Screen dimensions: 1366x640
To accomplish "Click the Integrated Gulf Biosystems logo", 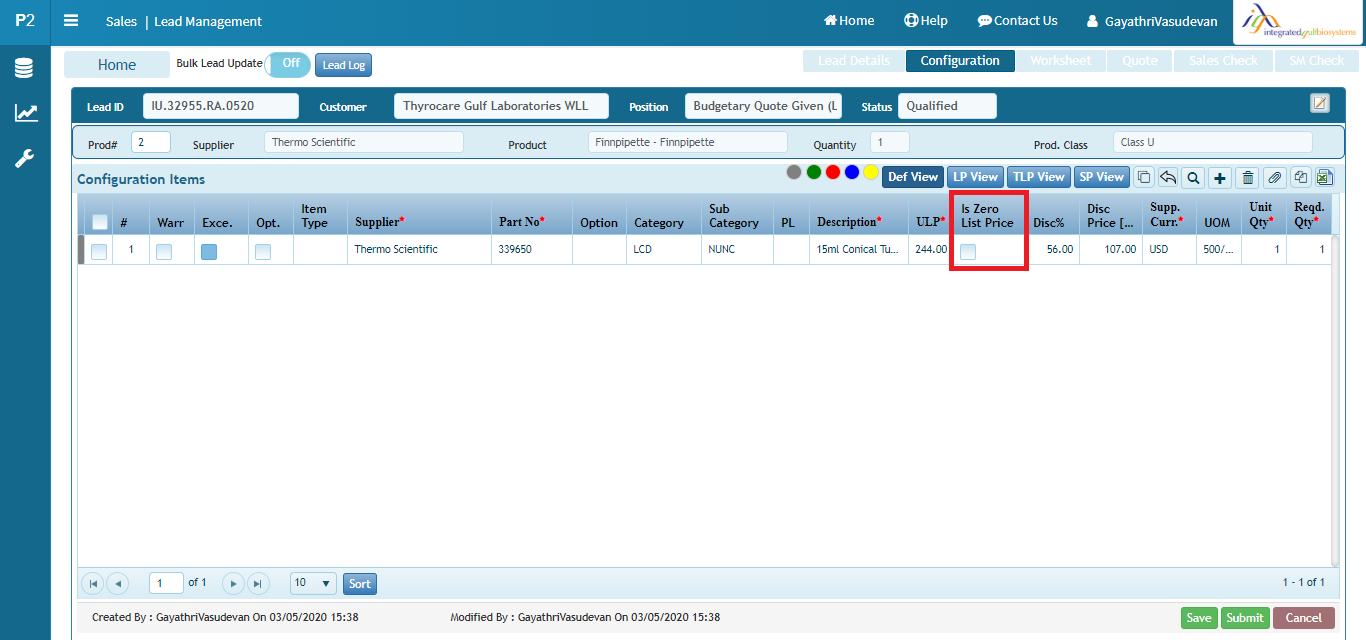I will (x=1297, y=22).
